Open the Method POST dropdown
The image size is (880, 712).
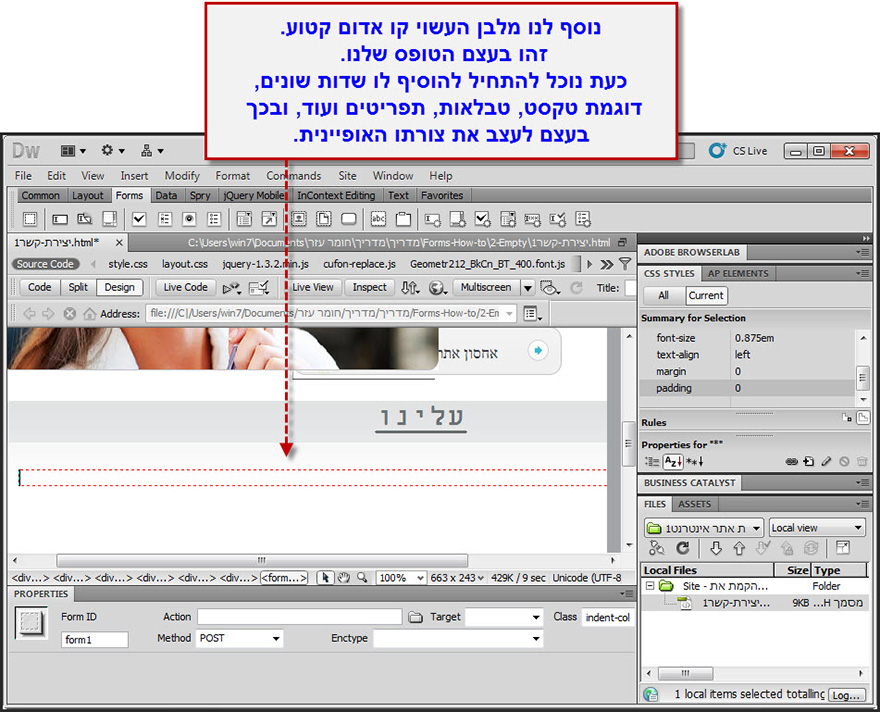[x=239, y=638]
